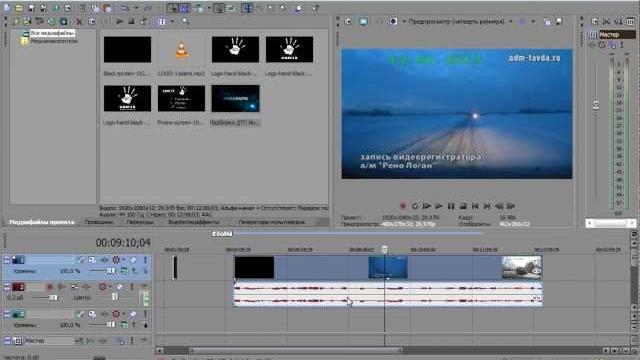Open What's This help icon
Viewport: 640px width, 360px height.
[x=316, y=8]
